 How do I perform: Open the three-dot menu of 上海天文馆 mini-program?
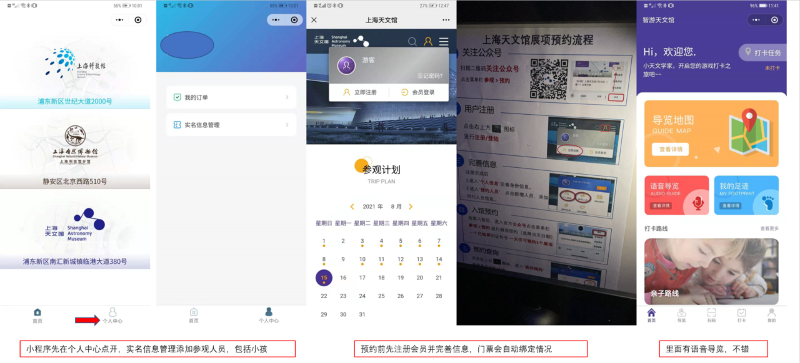(x=446, y=20)
